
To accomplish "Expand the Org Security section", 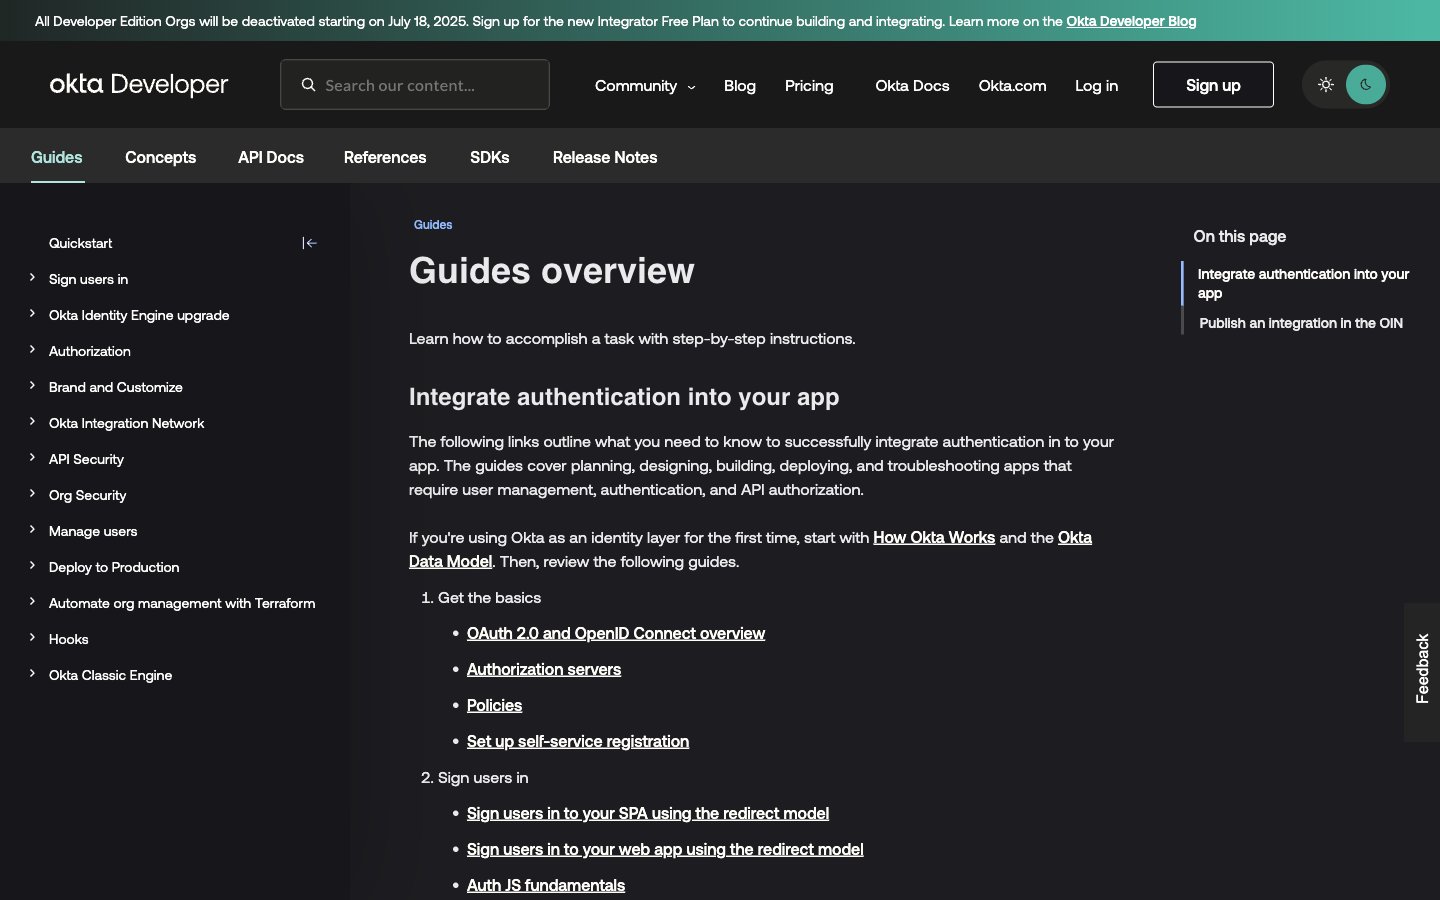I will coord(32,494).
